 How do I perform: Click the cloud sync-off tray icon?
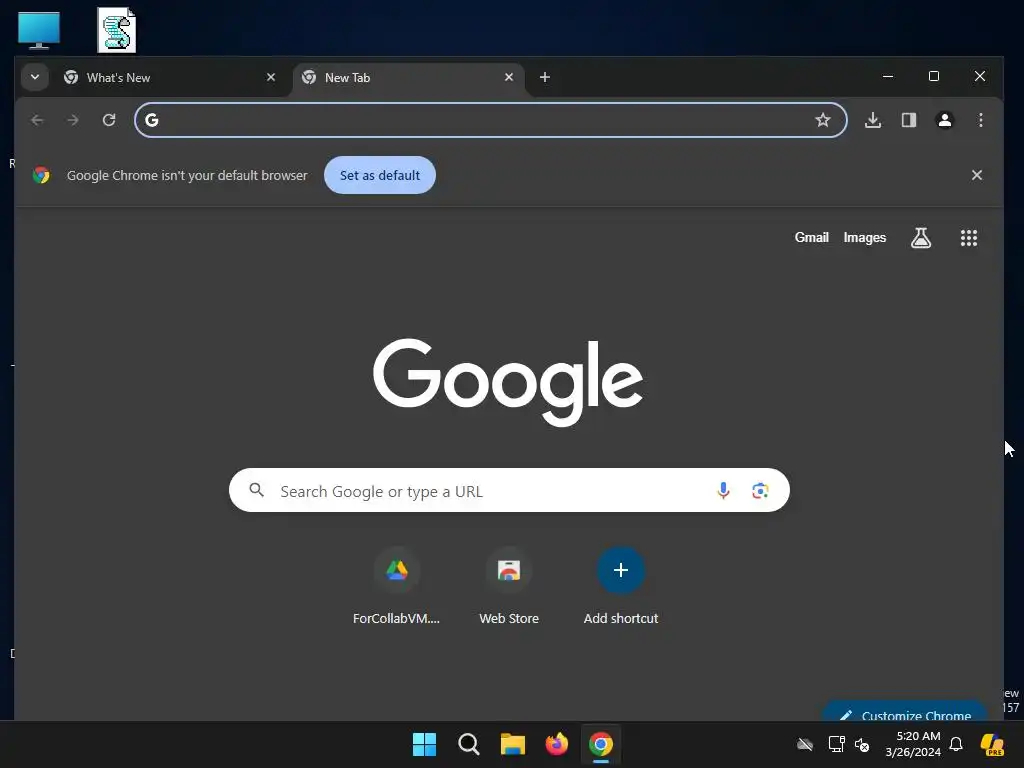(x=805, y=744)
